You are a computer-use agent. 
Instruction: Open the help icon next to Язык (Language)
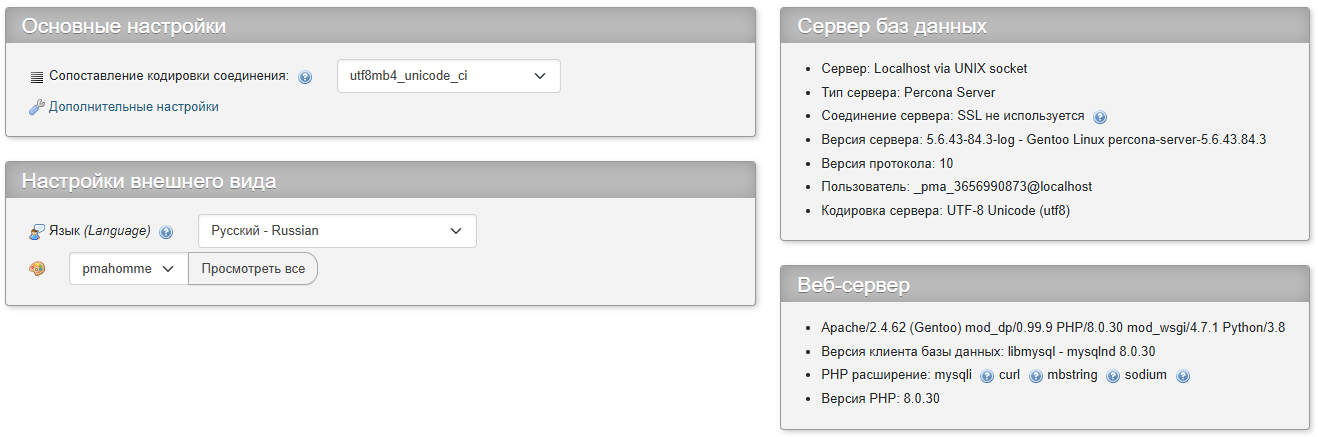coord(166,232)
